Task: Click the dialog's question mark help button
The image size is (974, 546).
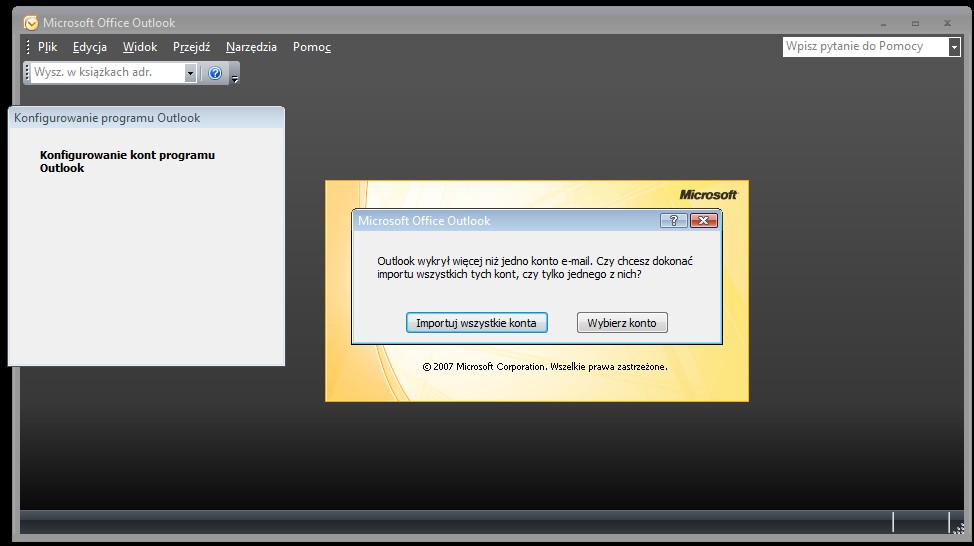Action: (673, 221)
